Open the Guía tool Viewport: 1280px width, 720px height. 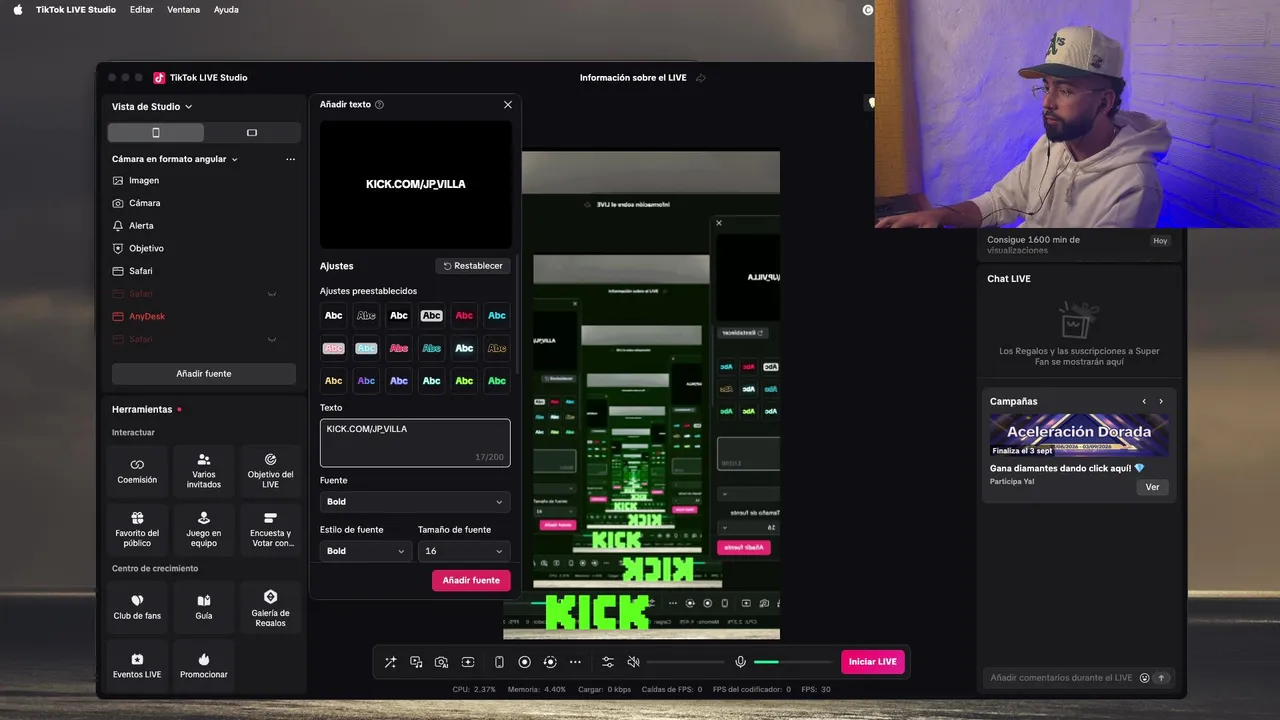(x=203, y=607)
